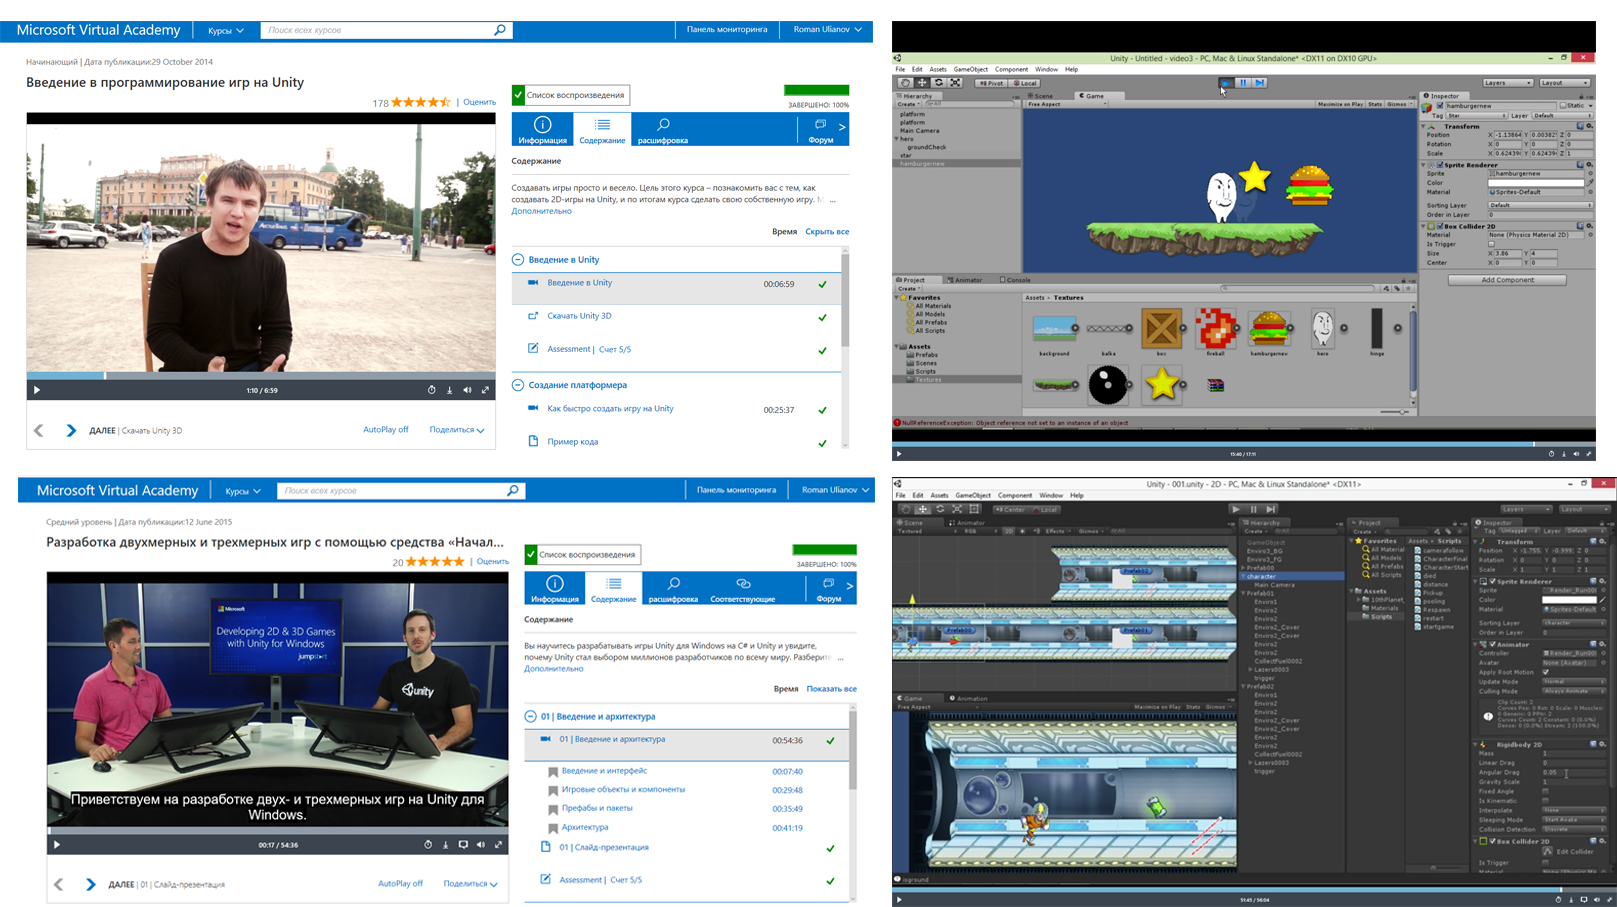1617x907 pixels.
Task: Play the 15:40 / 17:11 Unity tutorial video
Action: (x=899, y=454)
